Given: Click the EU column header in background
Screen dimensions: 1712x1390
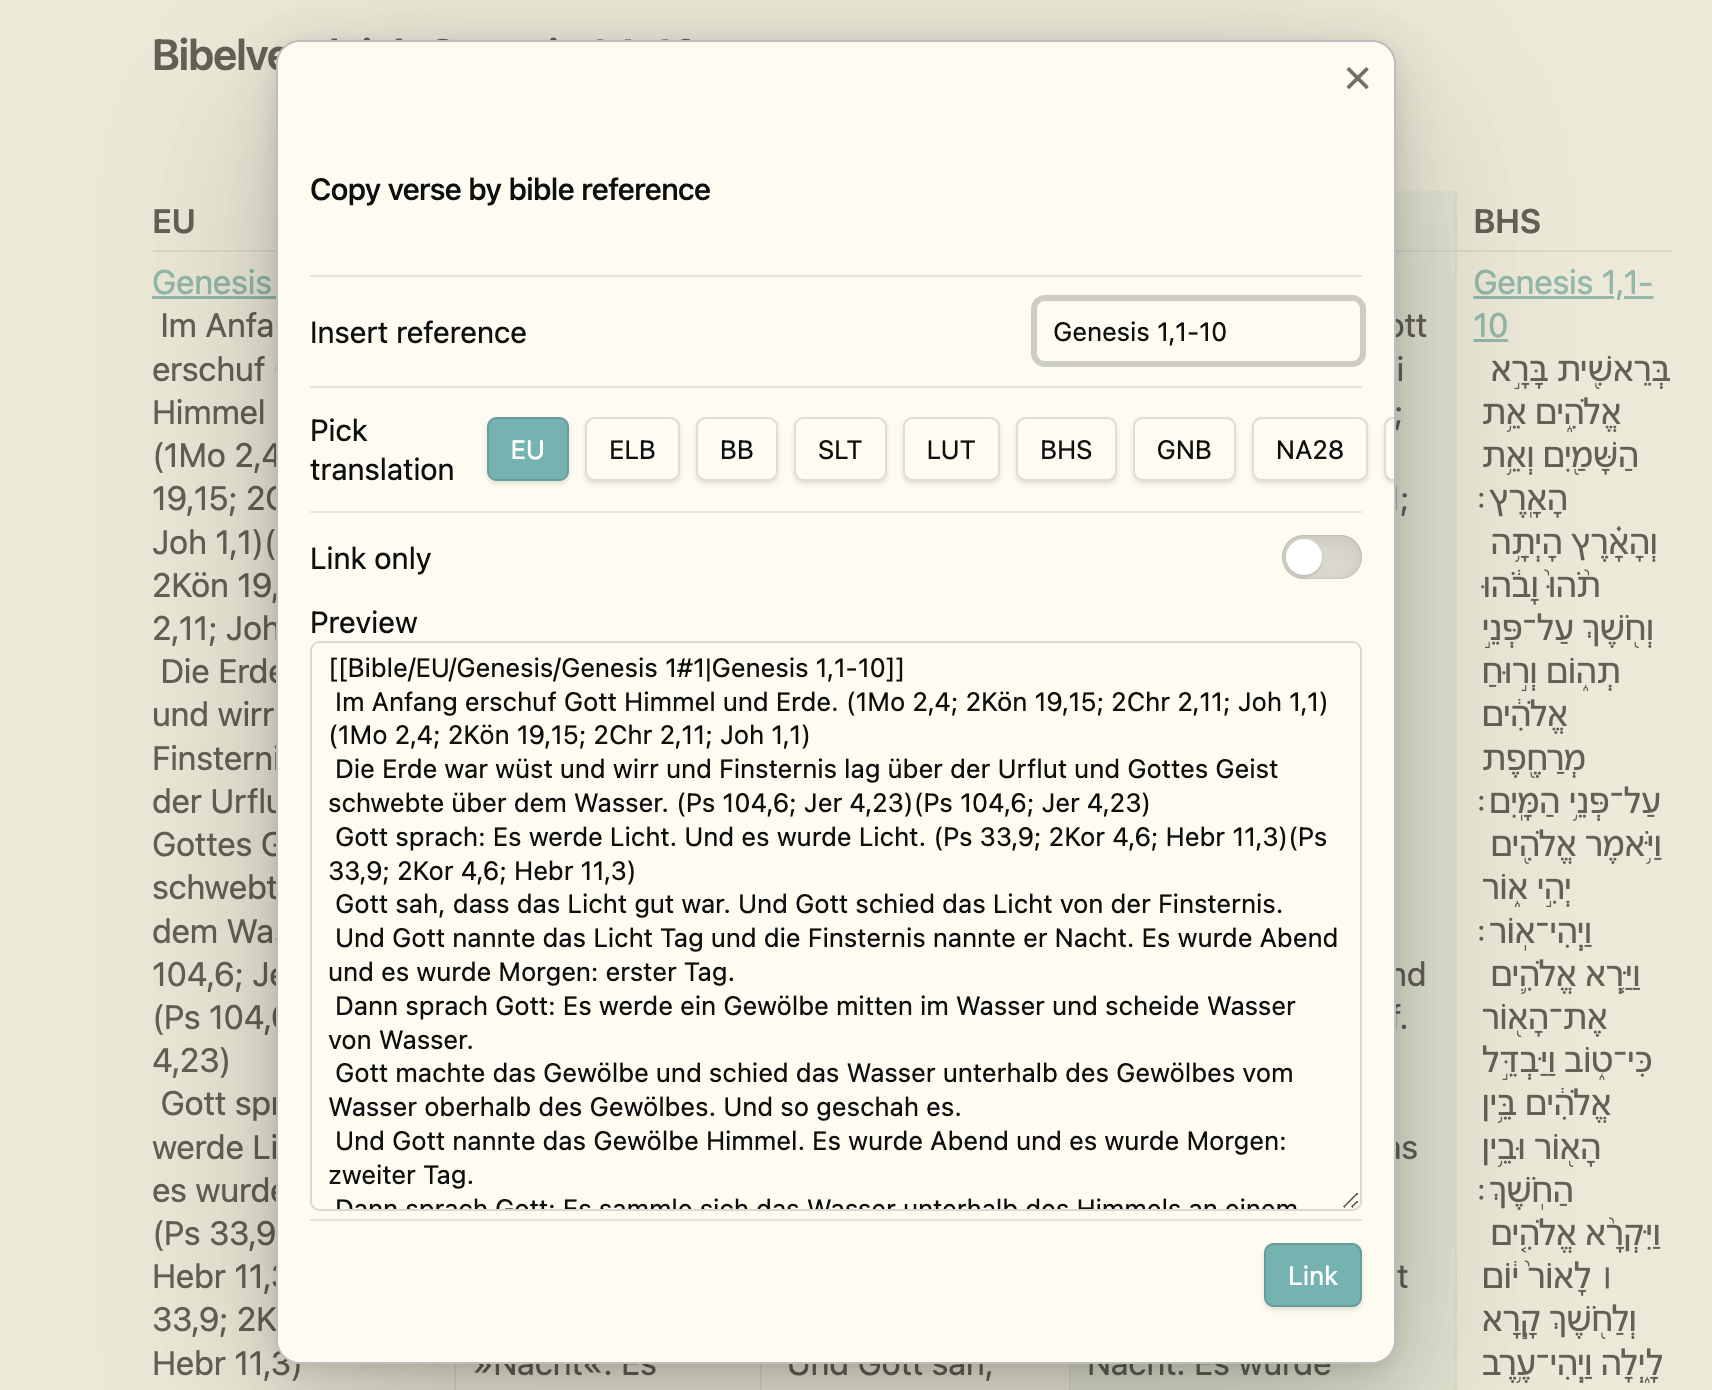Looking at the screenshot, I should click(174, 221).
